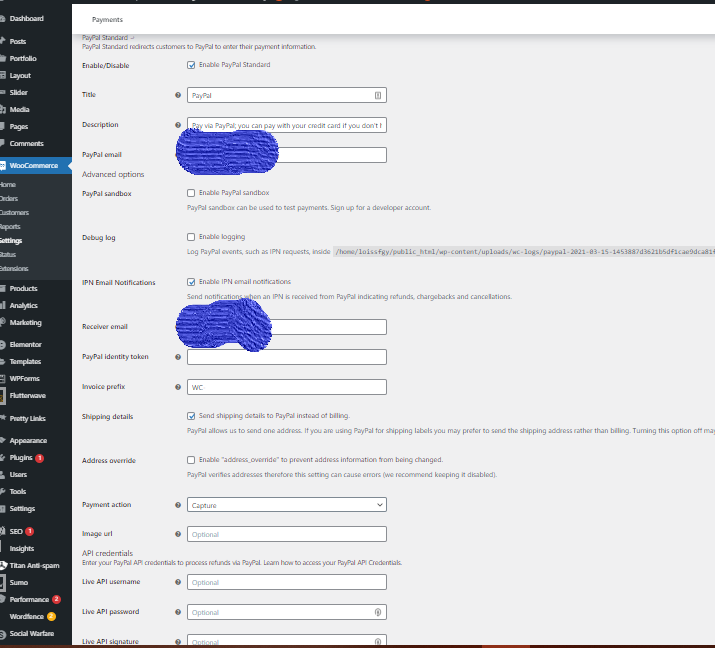Screen dimensions: 715x648
Task: Click the Image url help icon
Action: [x=178, y=534]
